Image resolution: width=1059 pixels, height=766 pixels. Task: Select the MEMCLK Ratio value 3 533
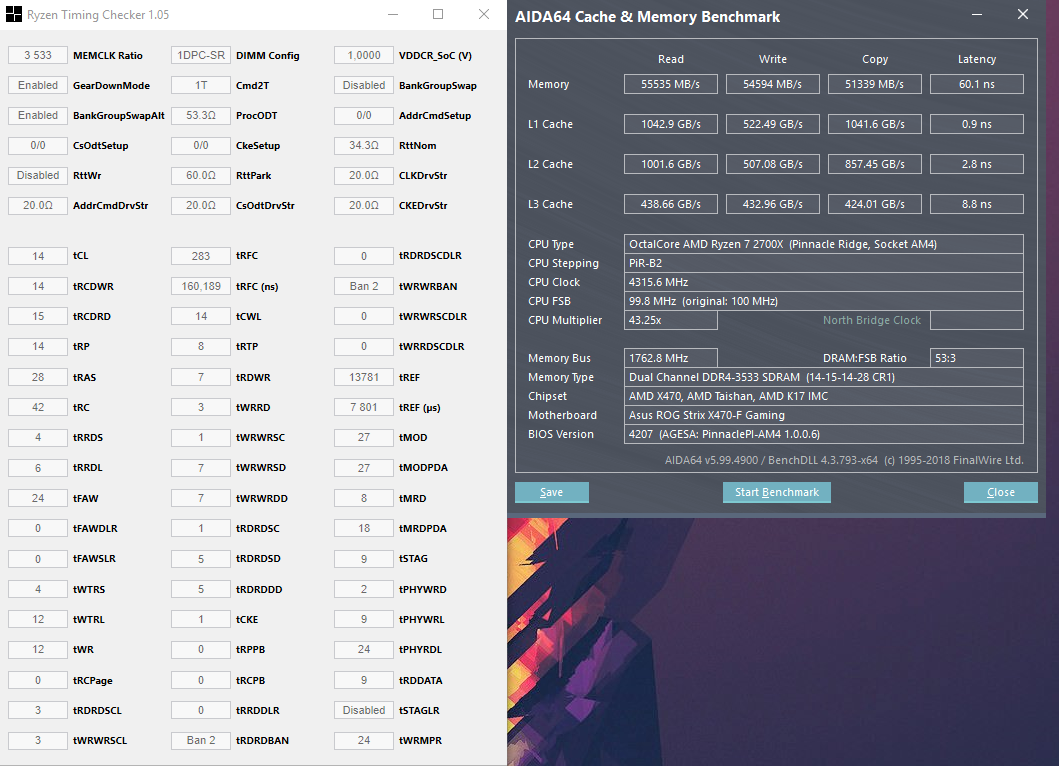pos(38,55)
